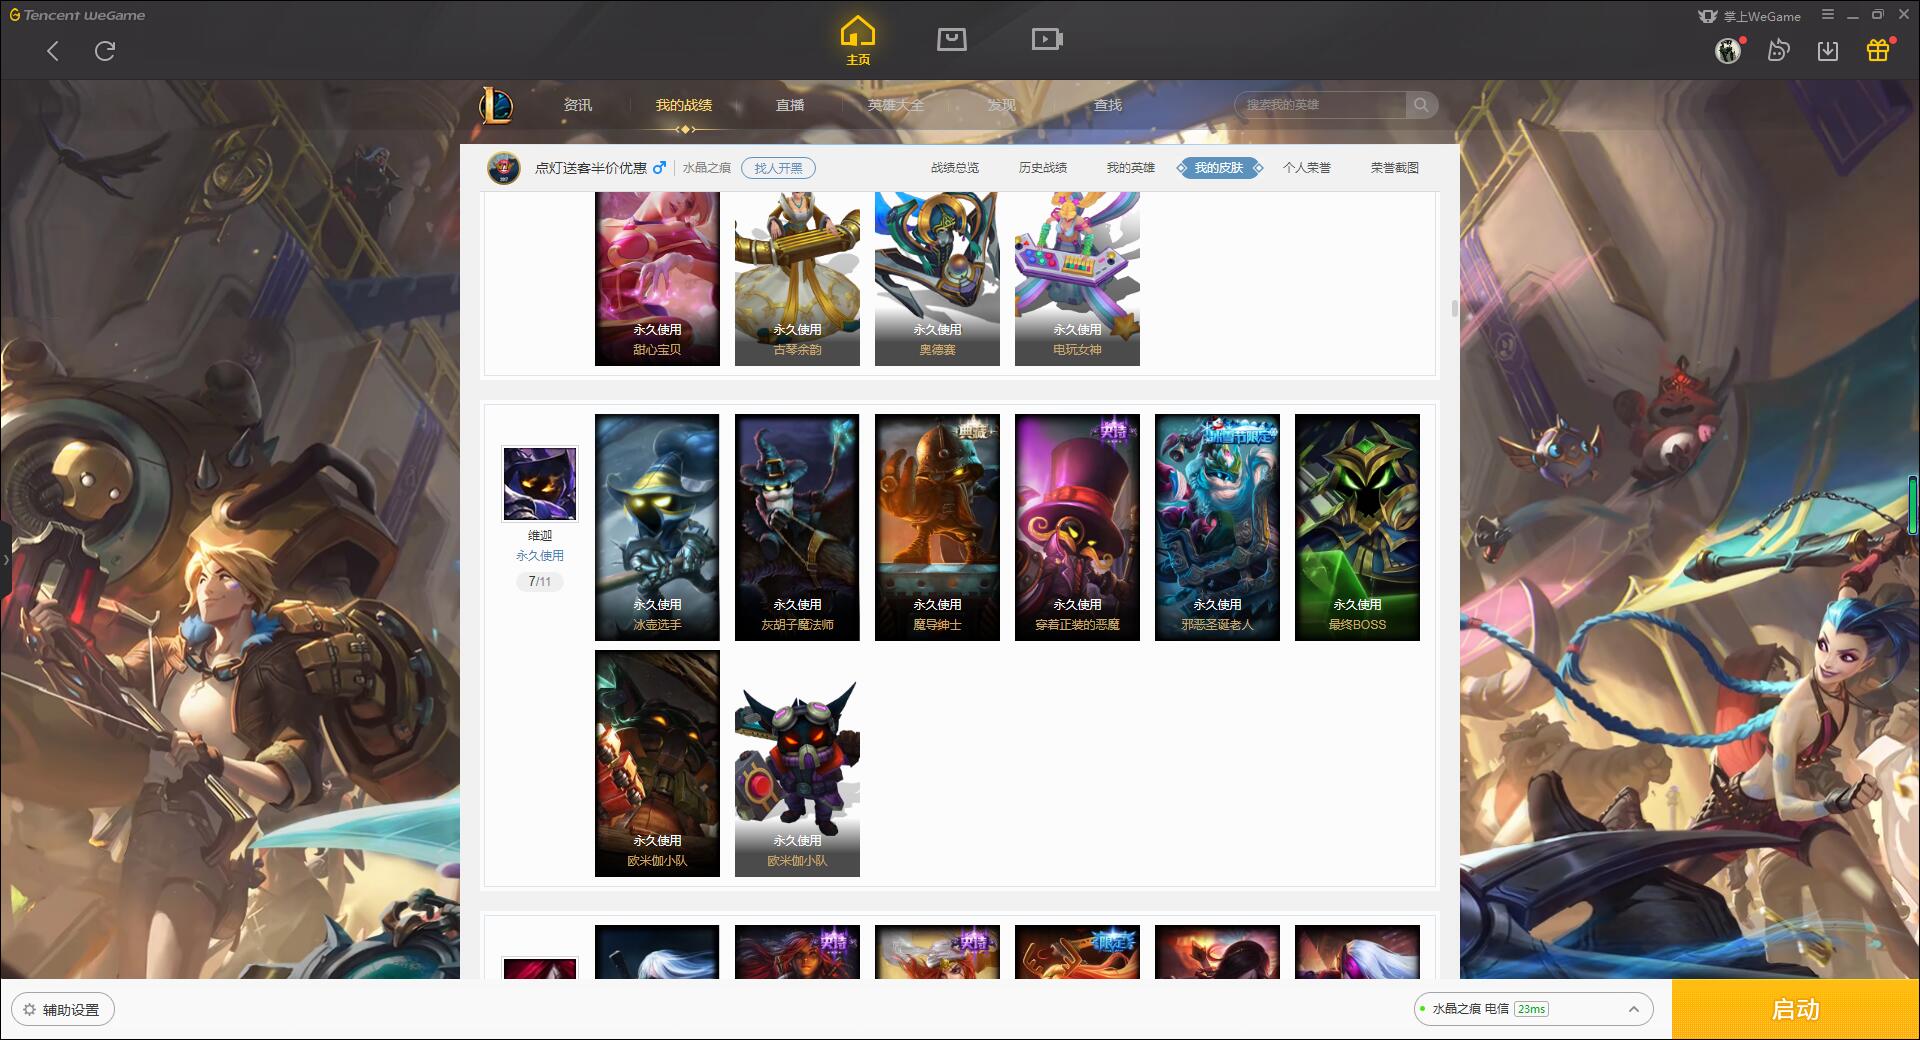Select the 我的皮肤 sub-tab
1920x1040 pixels.
[x=1219, y=168]
